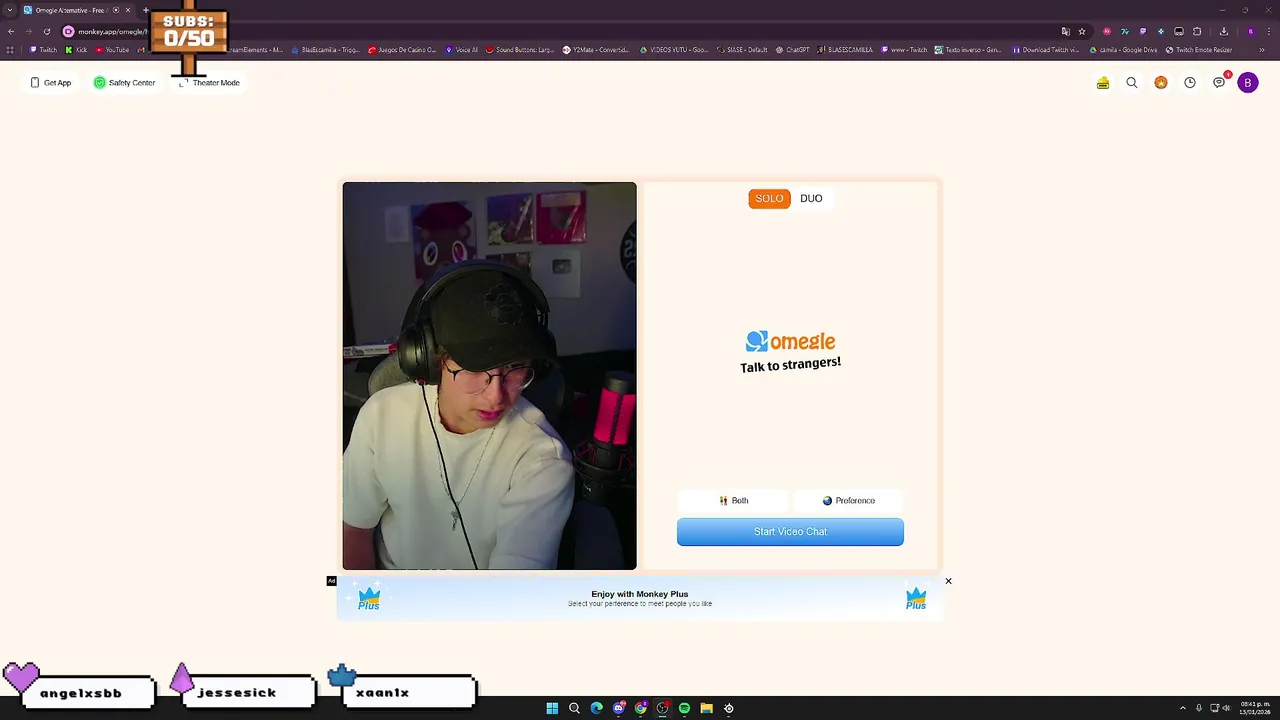Open the Voice AI bookmark

coord(462,50)
